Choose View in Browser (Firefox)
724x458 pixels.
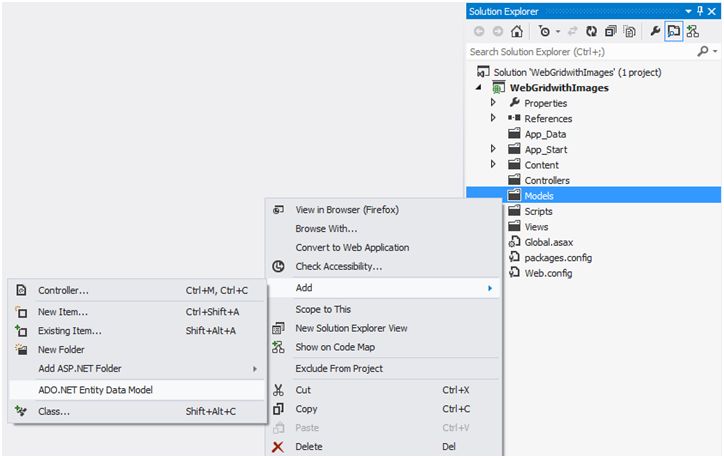click(x=384, y=210)
